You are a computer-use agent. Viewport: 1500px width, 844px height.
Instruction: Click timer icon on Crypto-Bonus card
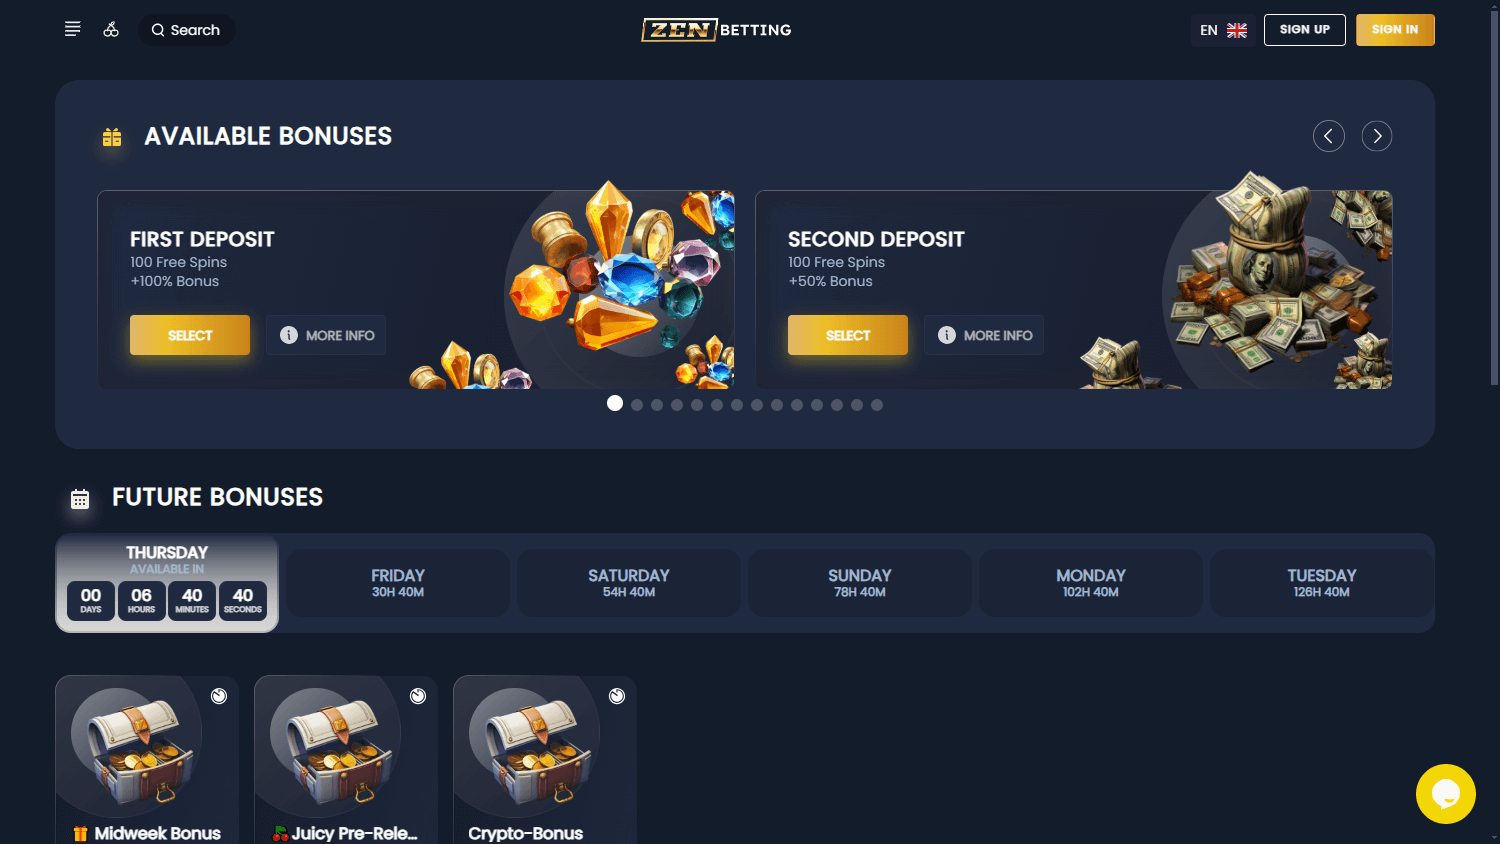pos(617,696)
